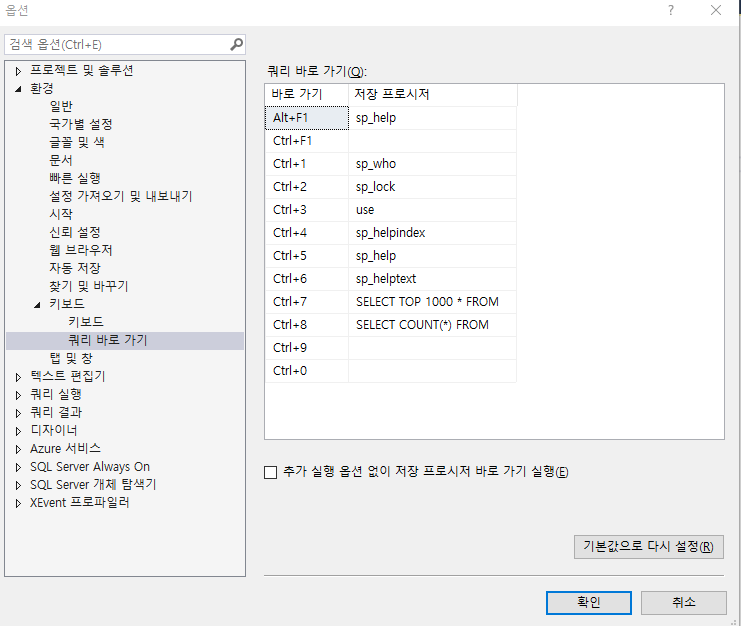Click sp_help cell in Alt+F1 row
This screenshot has width=741, height=626.
(x=432, y=118)
